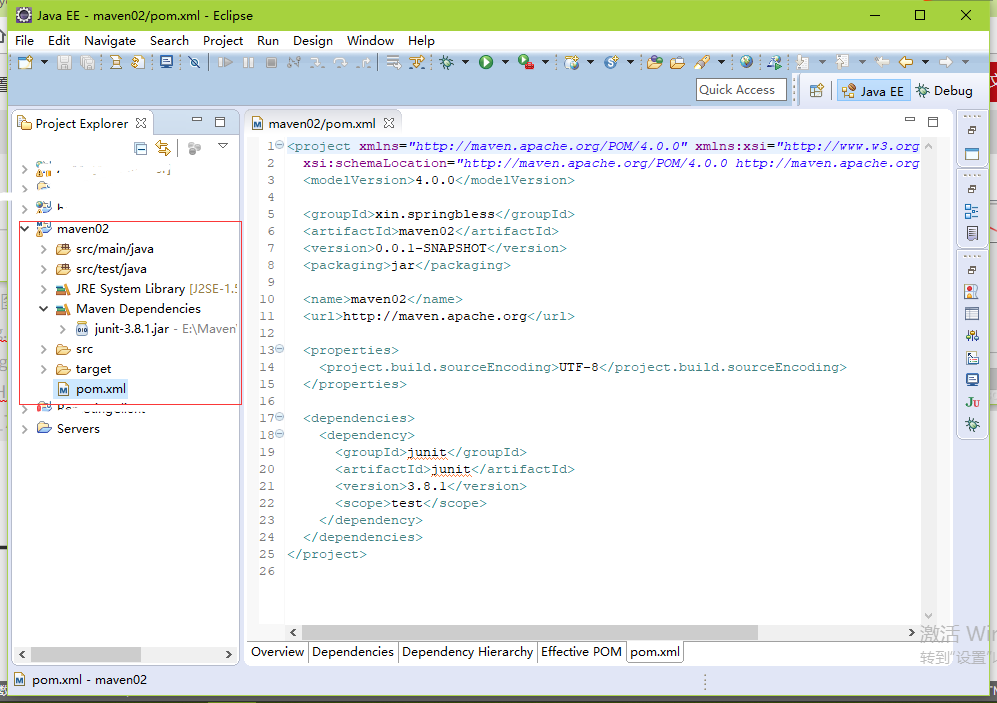
Task: Click the New wizard toolbar icon
Action: coord(25,62)
